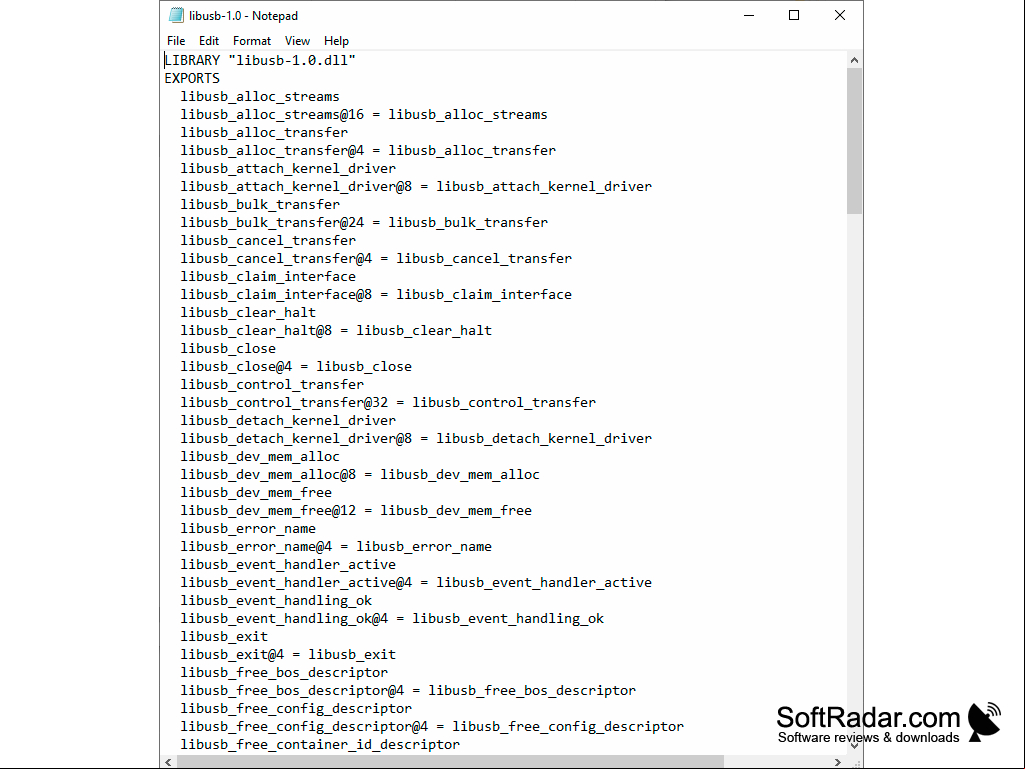
Task: Click the line starting "libusb_alloc_streams@16"
Action: click(364, 114)
